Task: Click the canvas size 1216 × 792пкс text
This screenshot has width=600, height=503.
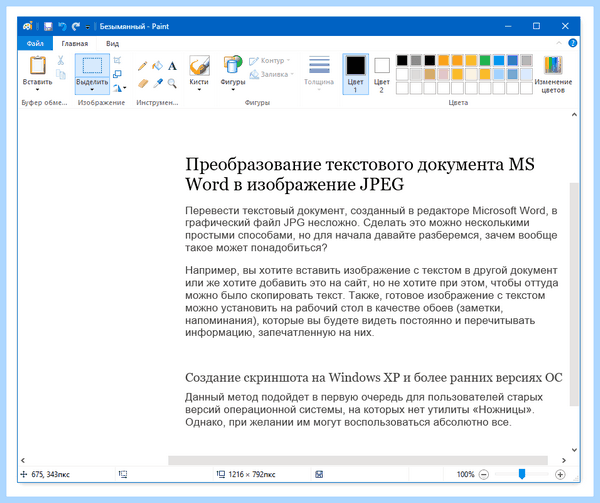Action: [252, 474]
